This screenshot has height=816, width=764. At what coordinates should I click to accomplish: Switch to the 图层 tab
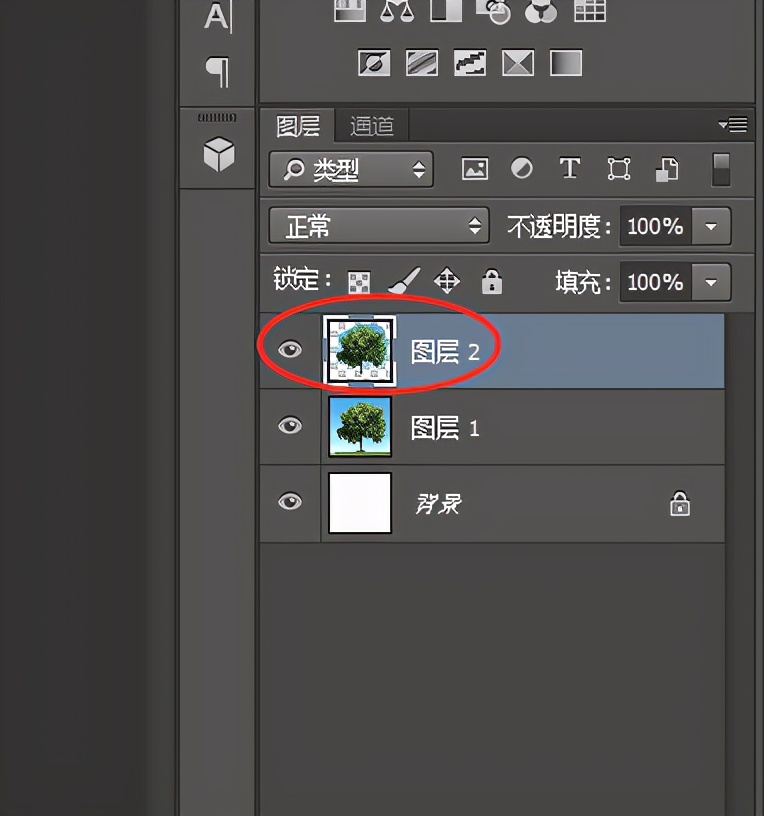pos(298,126)
